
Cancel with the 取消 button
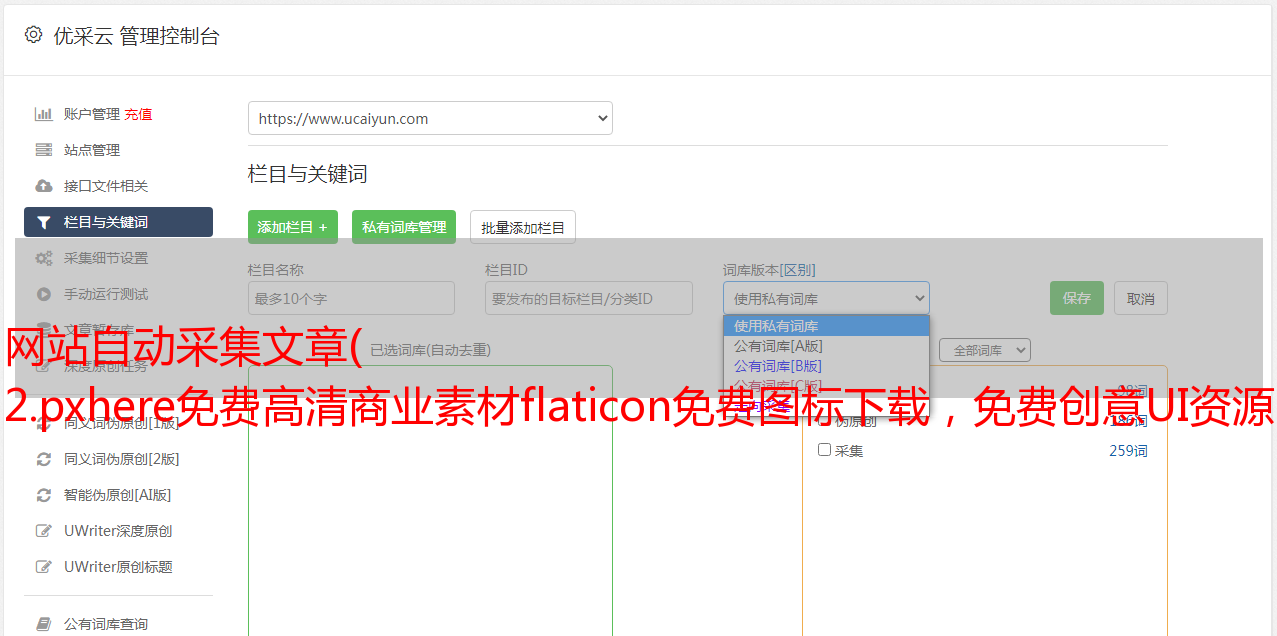1141,298
